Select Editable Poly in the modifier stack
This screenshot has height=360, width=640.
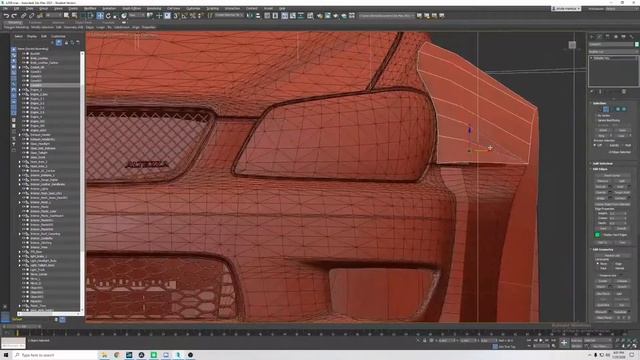click(x=602, y=58)
